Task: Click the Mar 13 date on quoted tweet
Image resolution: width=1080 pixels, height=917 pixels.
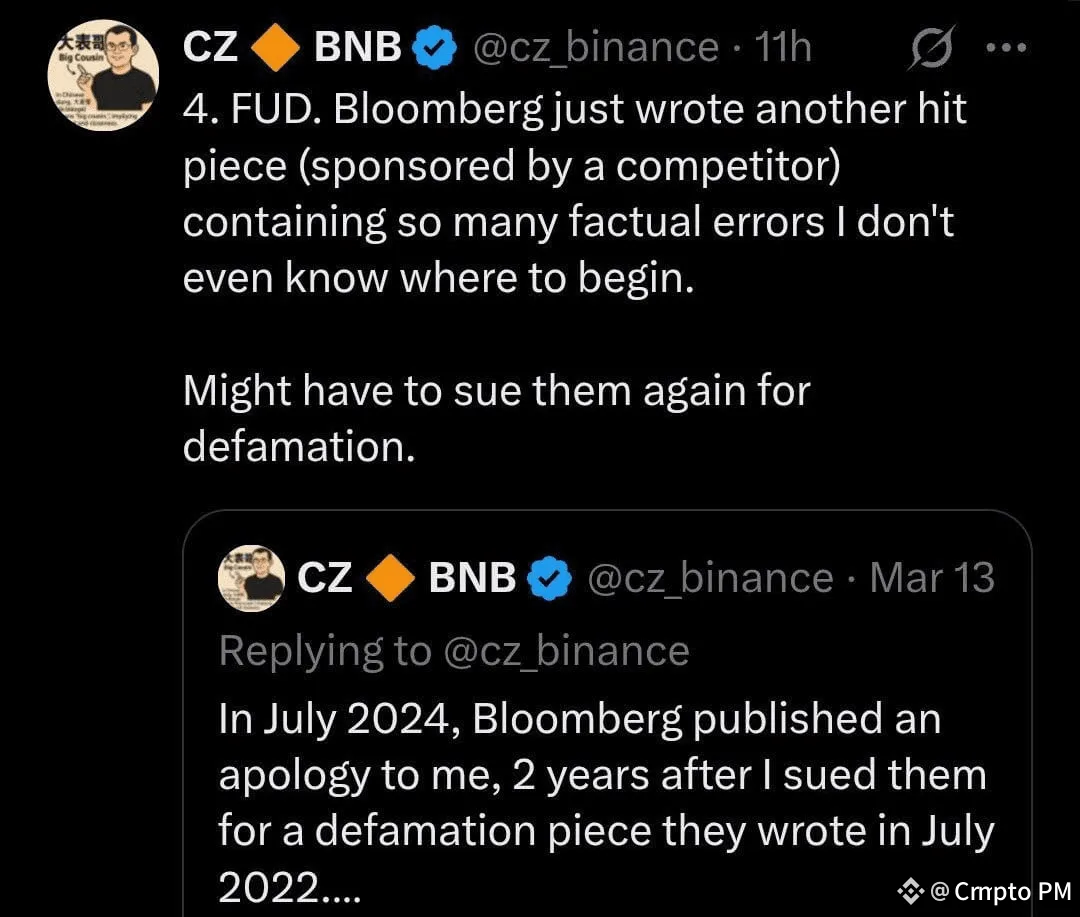Action: click(932, 577)
